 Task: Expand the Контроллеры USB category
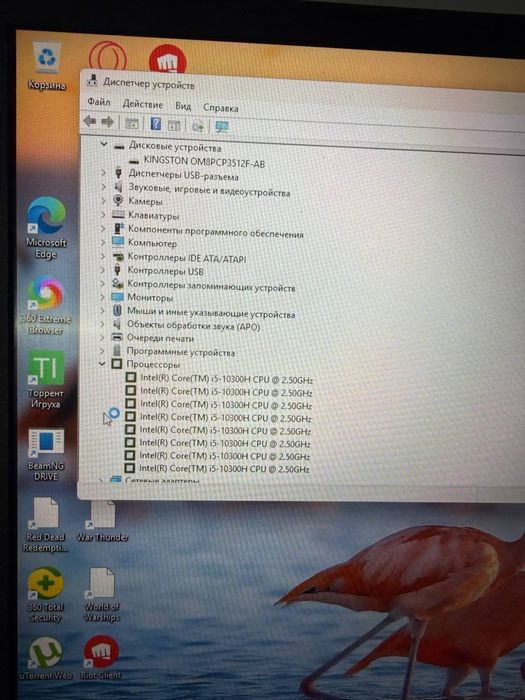click(102, 270)
